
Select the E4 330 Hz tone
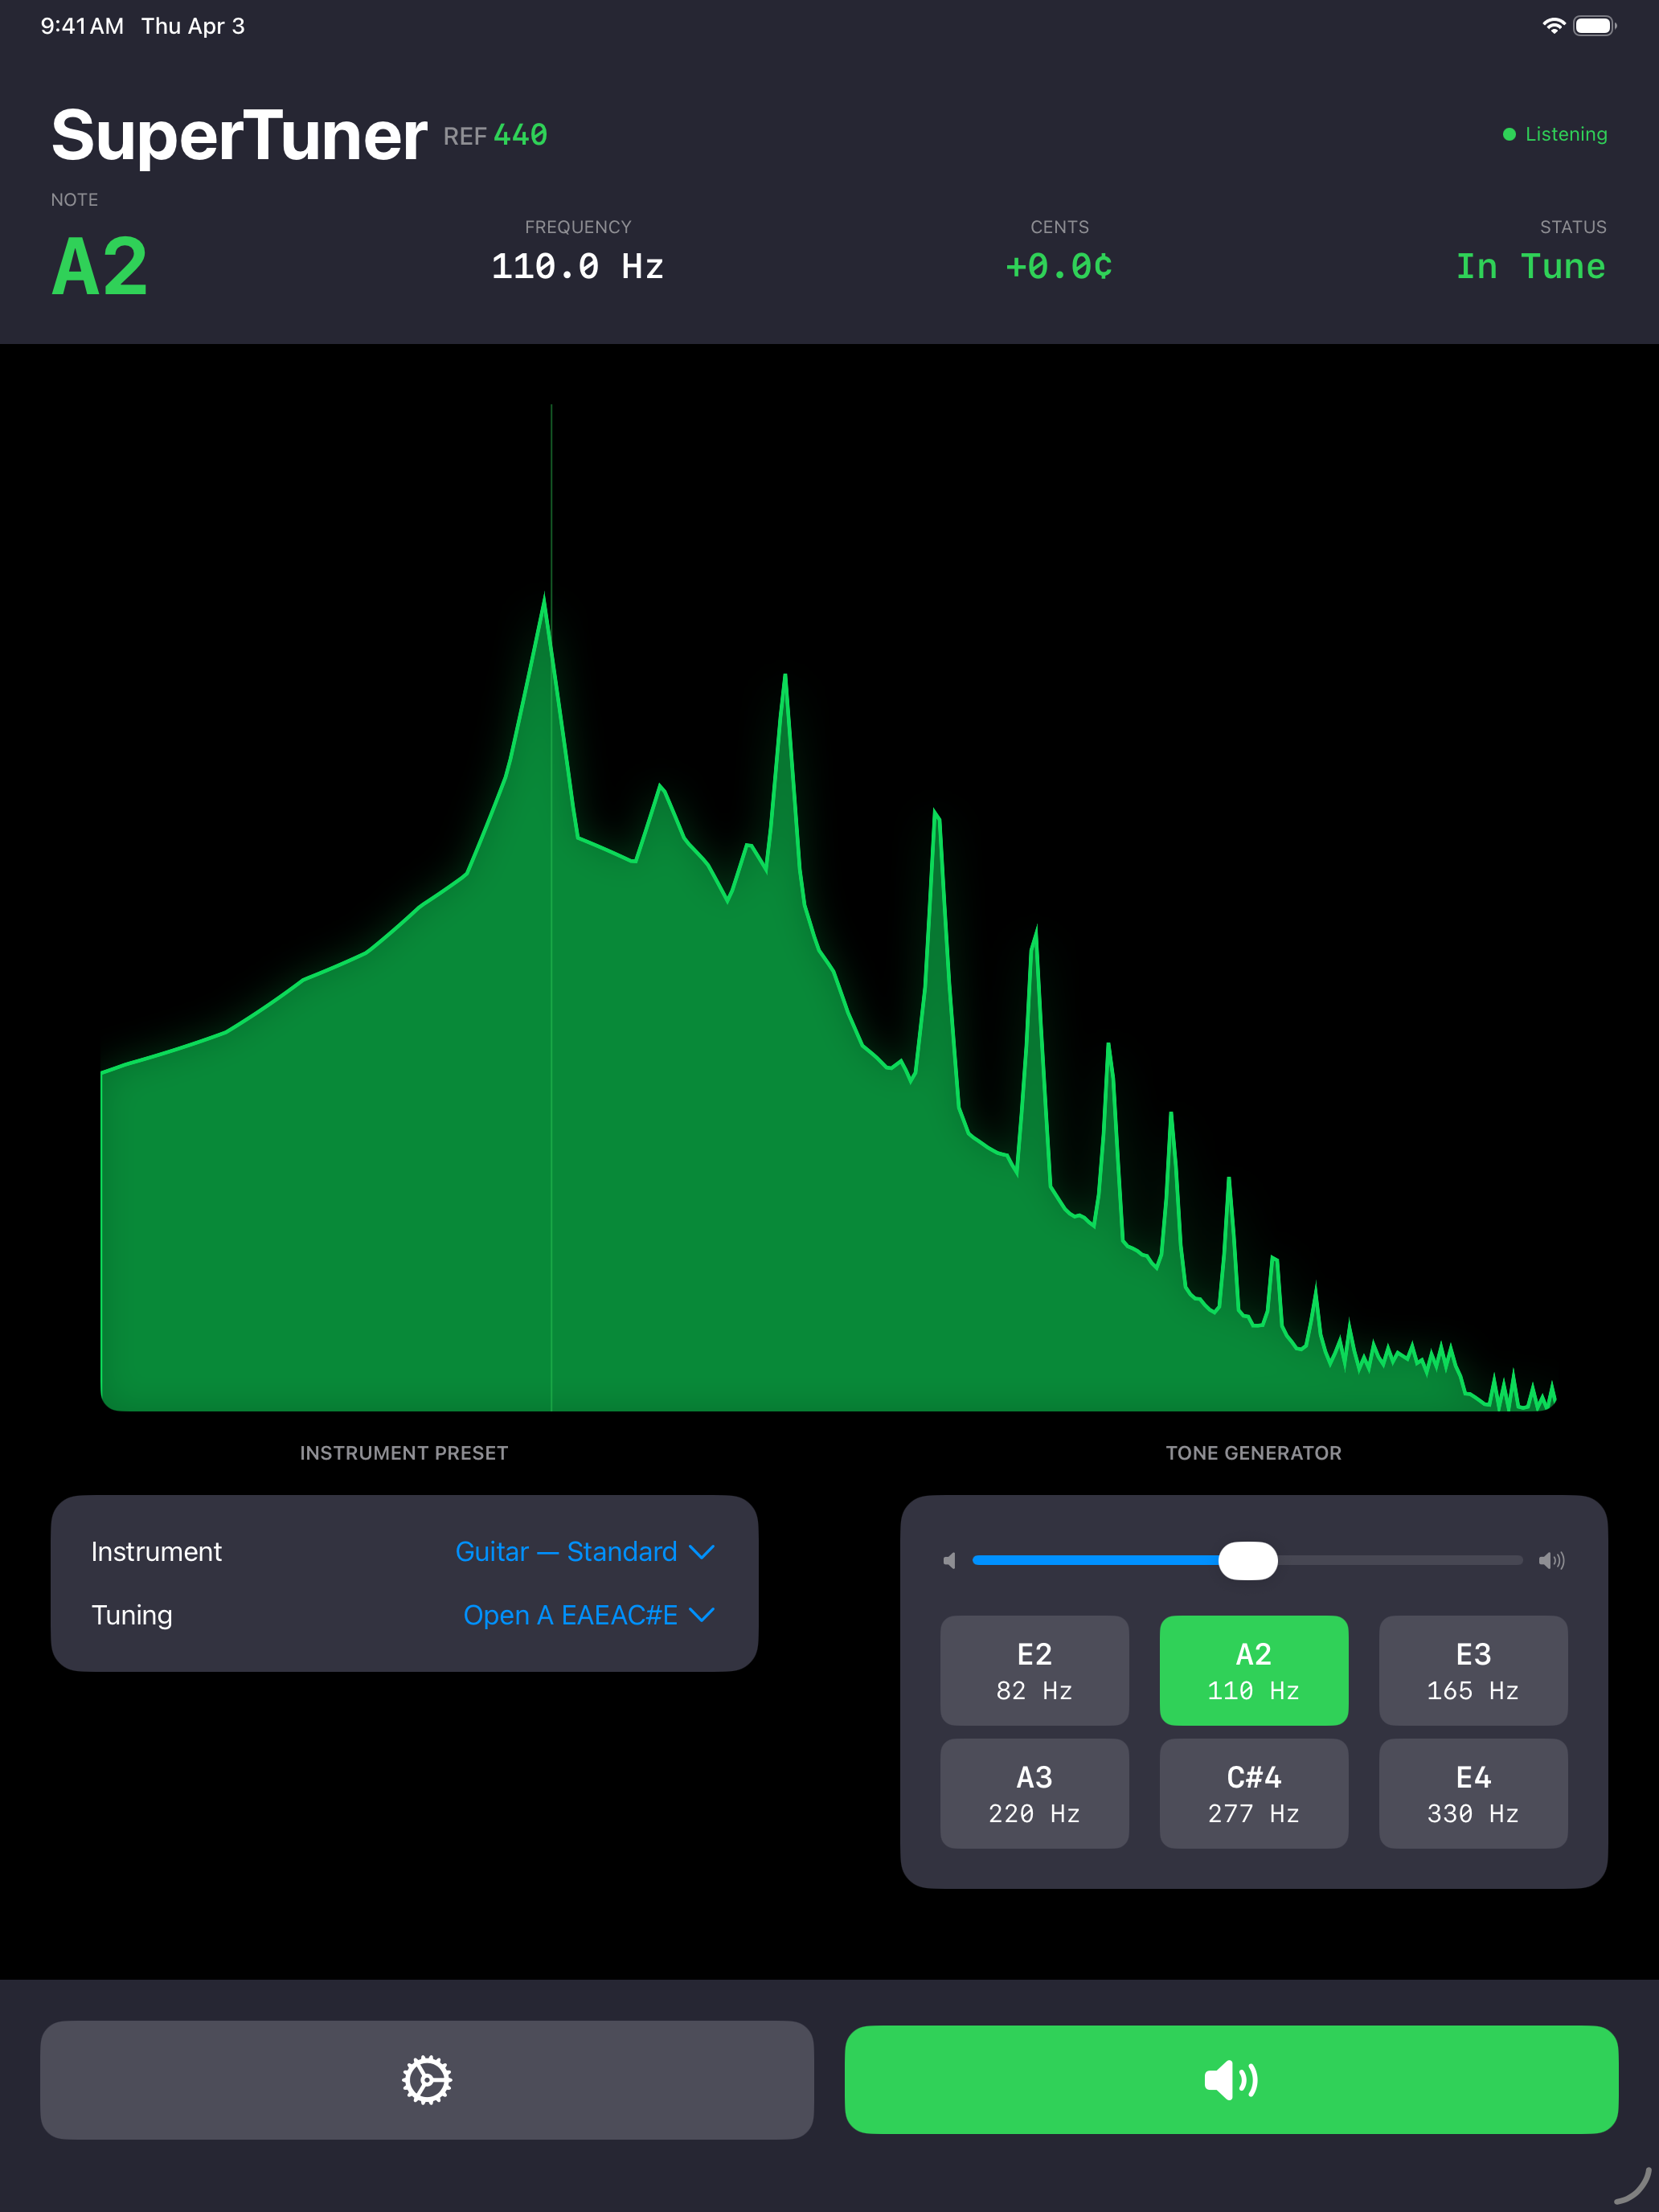point(1473,1793)
